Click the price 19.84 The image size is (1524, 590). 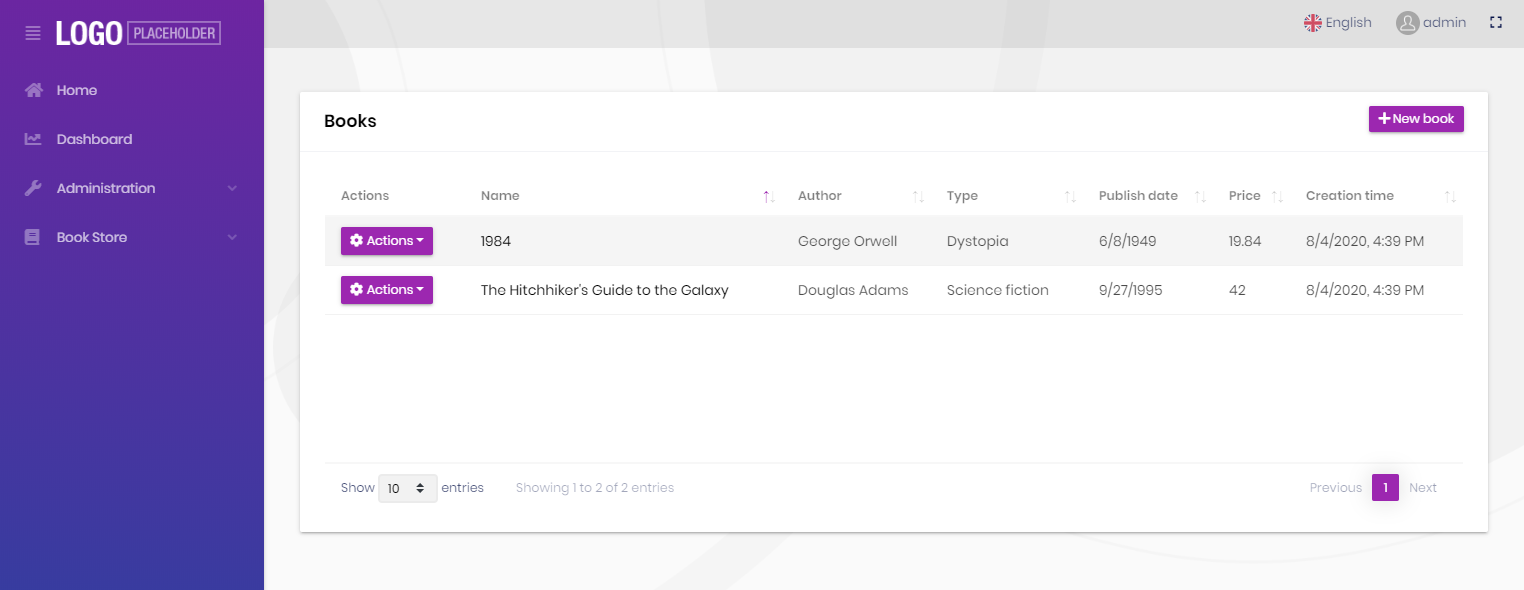(1245, 241)
